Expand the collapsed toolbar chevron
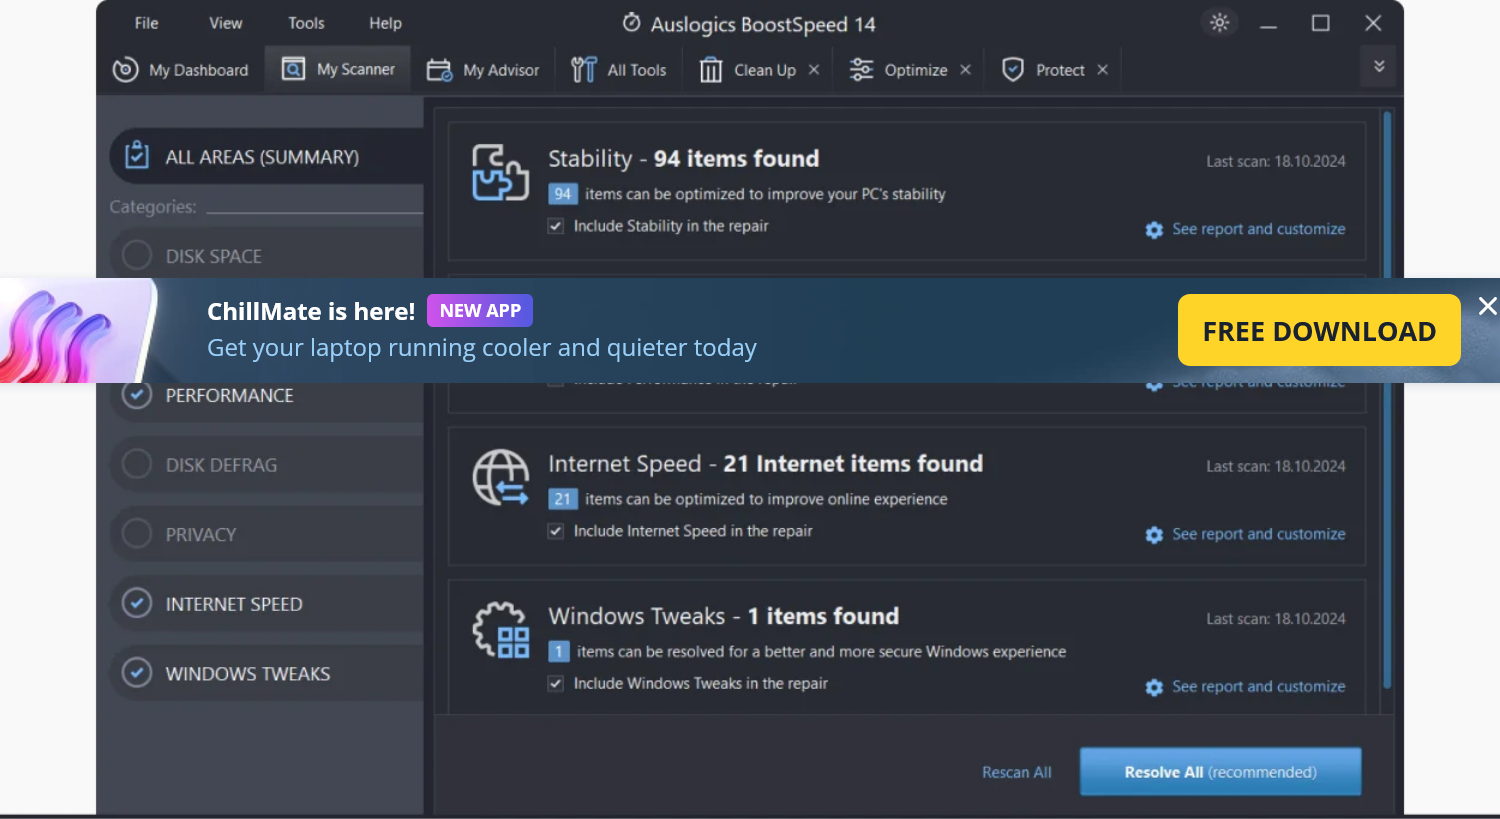This screenshot has width=1500, height=819. click(1378, 66)
